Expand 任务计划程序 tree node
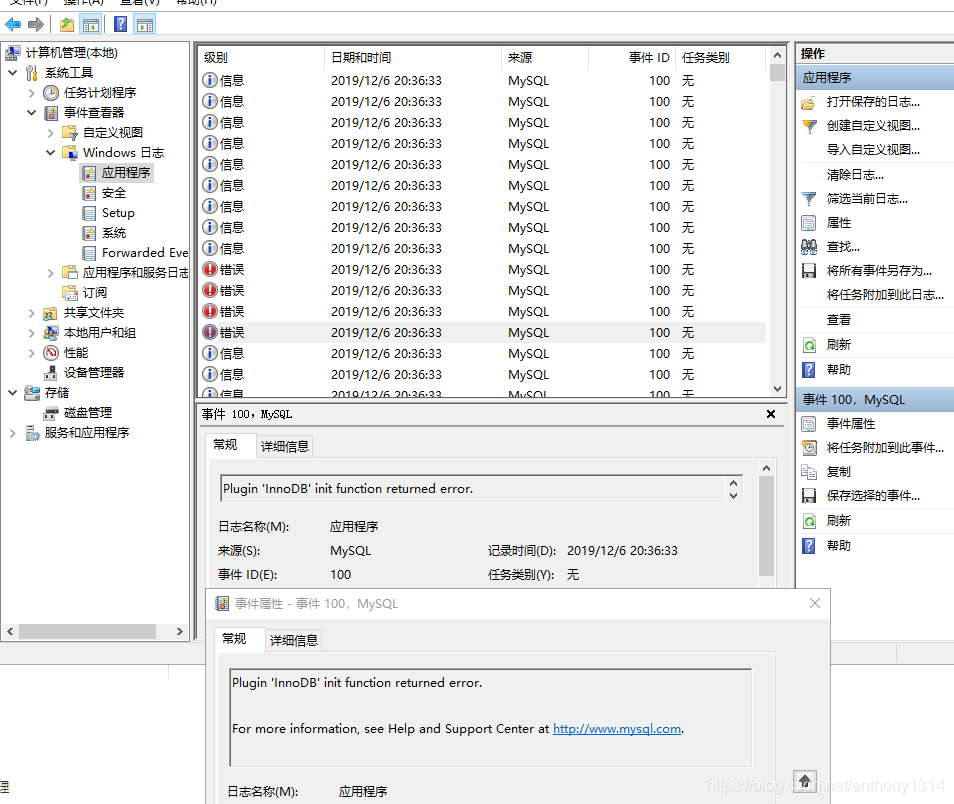The image size is (954, 804). click(x=32, y=93)
